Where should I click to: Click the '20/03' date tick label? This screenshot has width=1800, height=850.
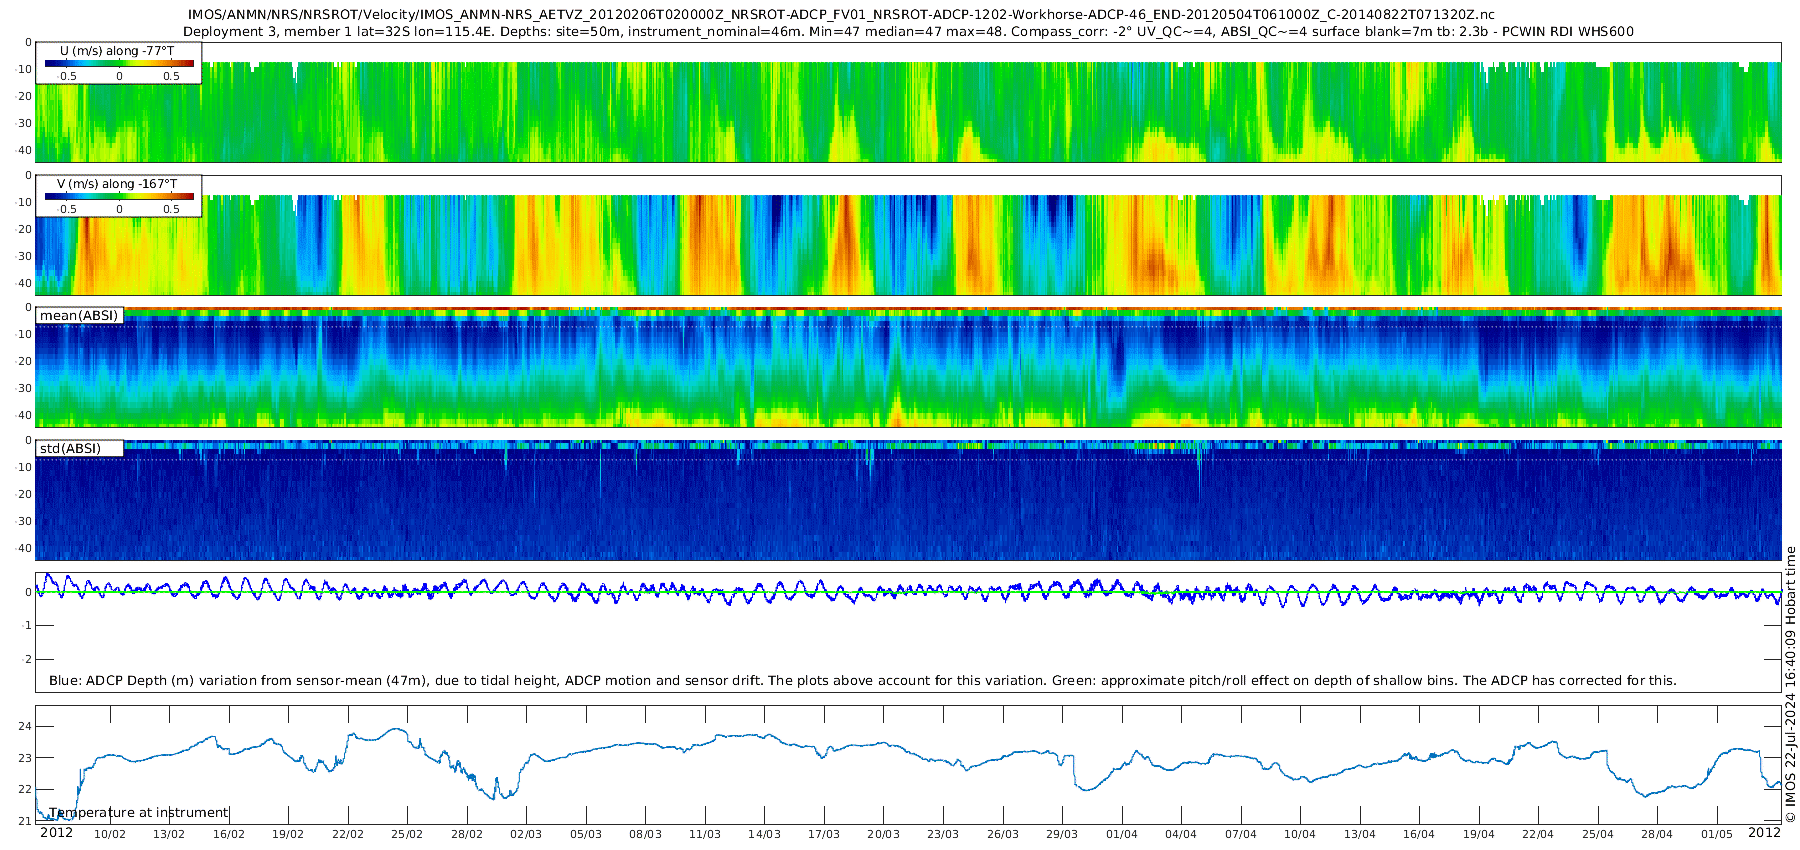pyautogui.click(x=884, y=834)
